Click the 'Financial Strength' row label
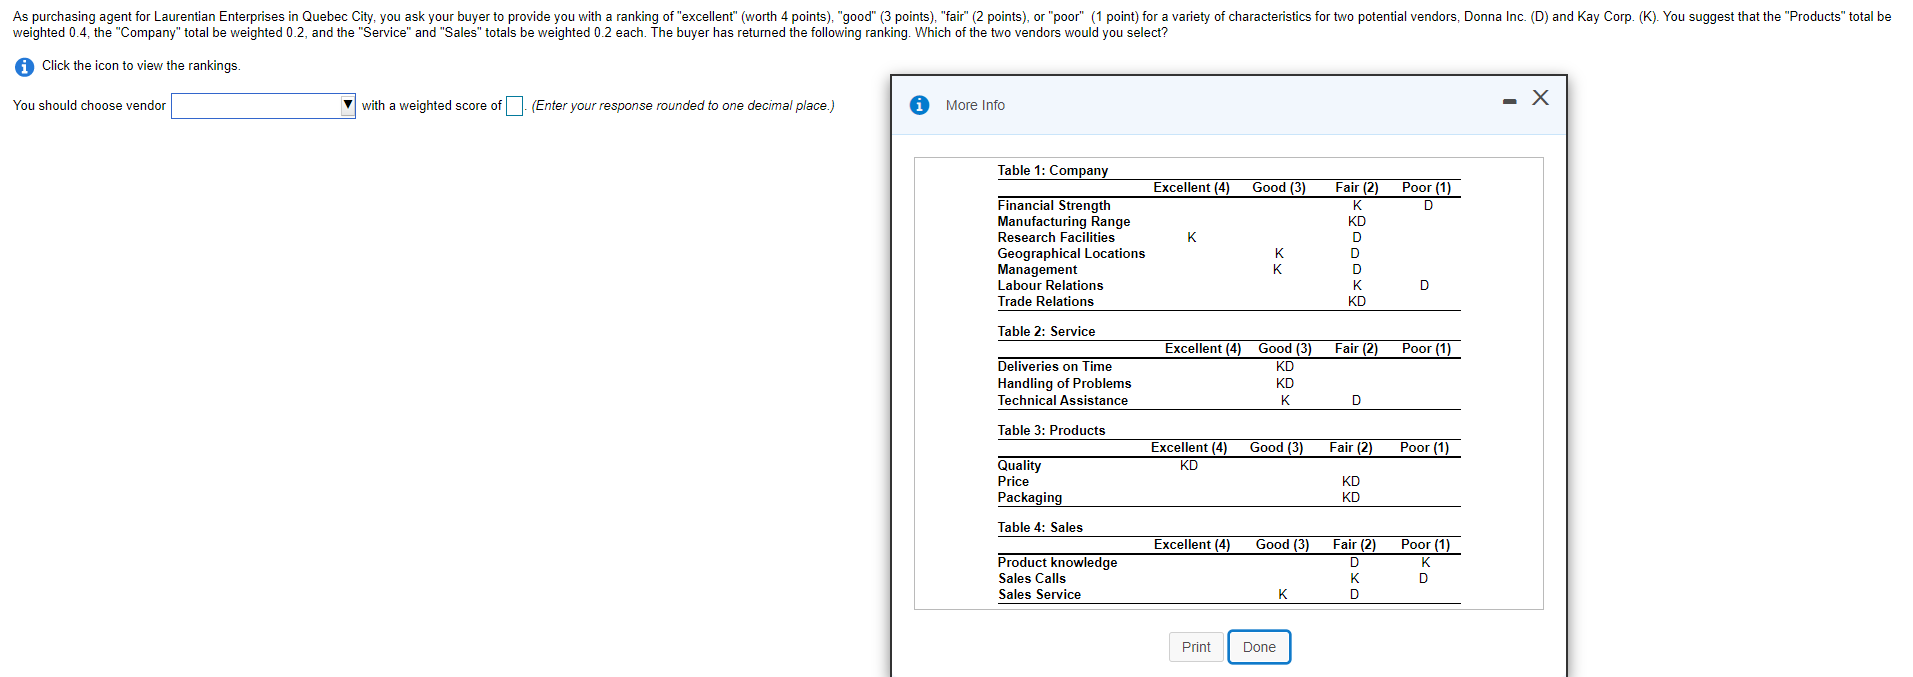The width and height of the screenshot is (1913, 677). 1054,206
